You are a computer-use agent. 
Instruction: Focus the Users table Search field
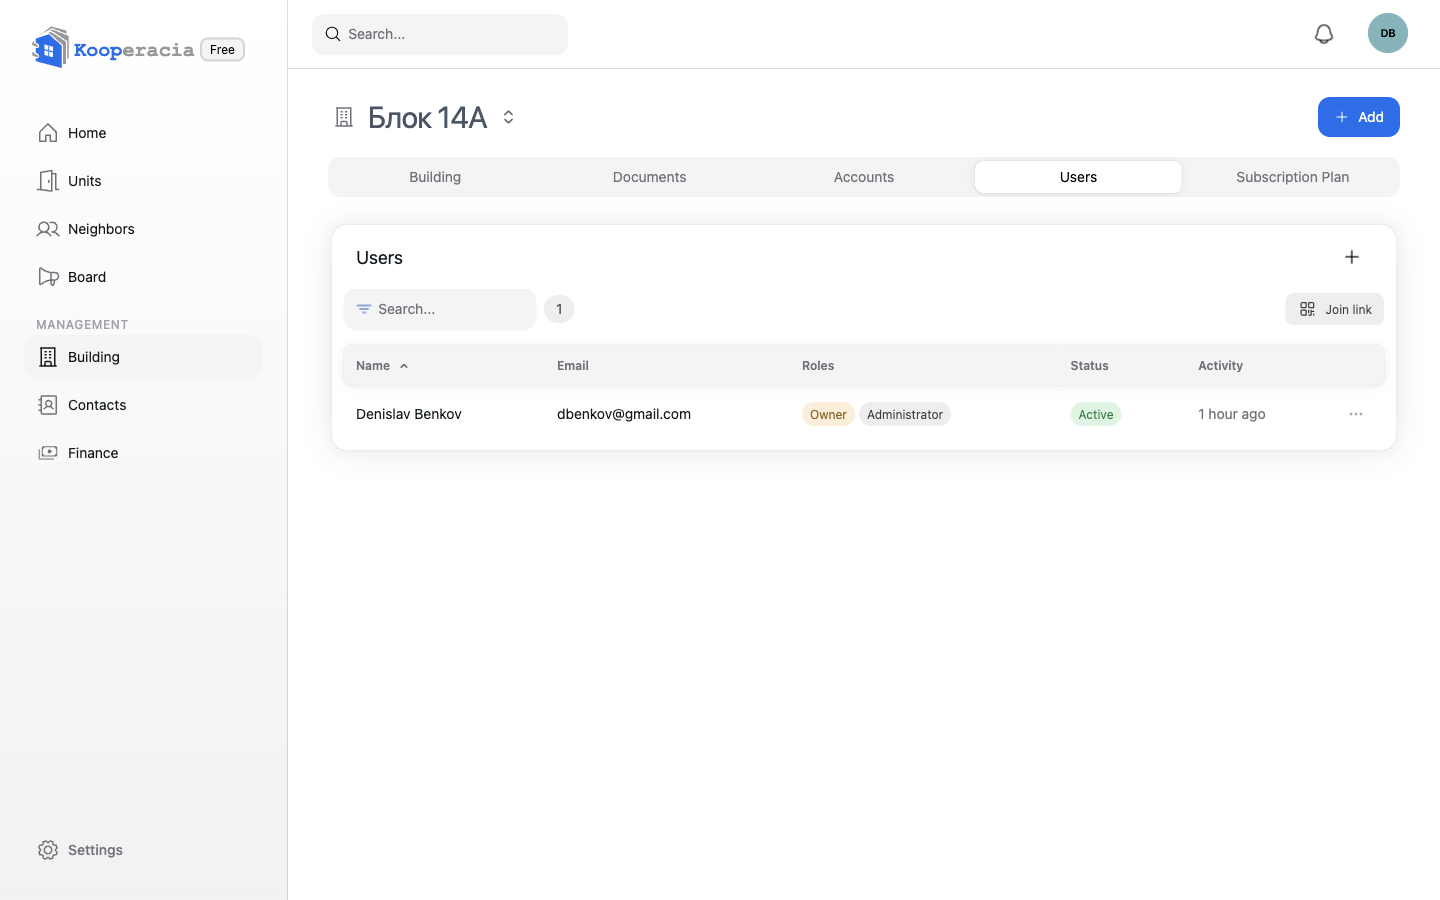point(440,309)
